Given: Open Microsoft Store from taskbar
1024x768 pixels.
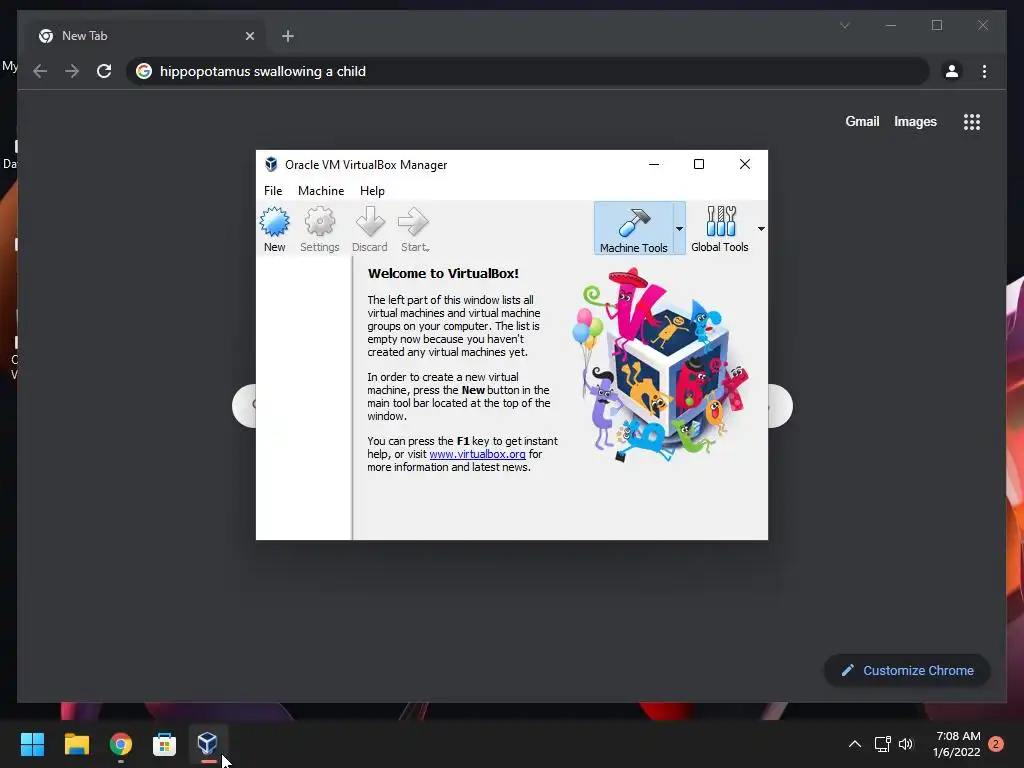Looking at the screenshot, I should 164,744.
